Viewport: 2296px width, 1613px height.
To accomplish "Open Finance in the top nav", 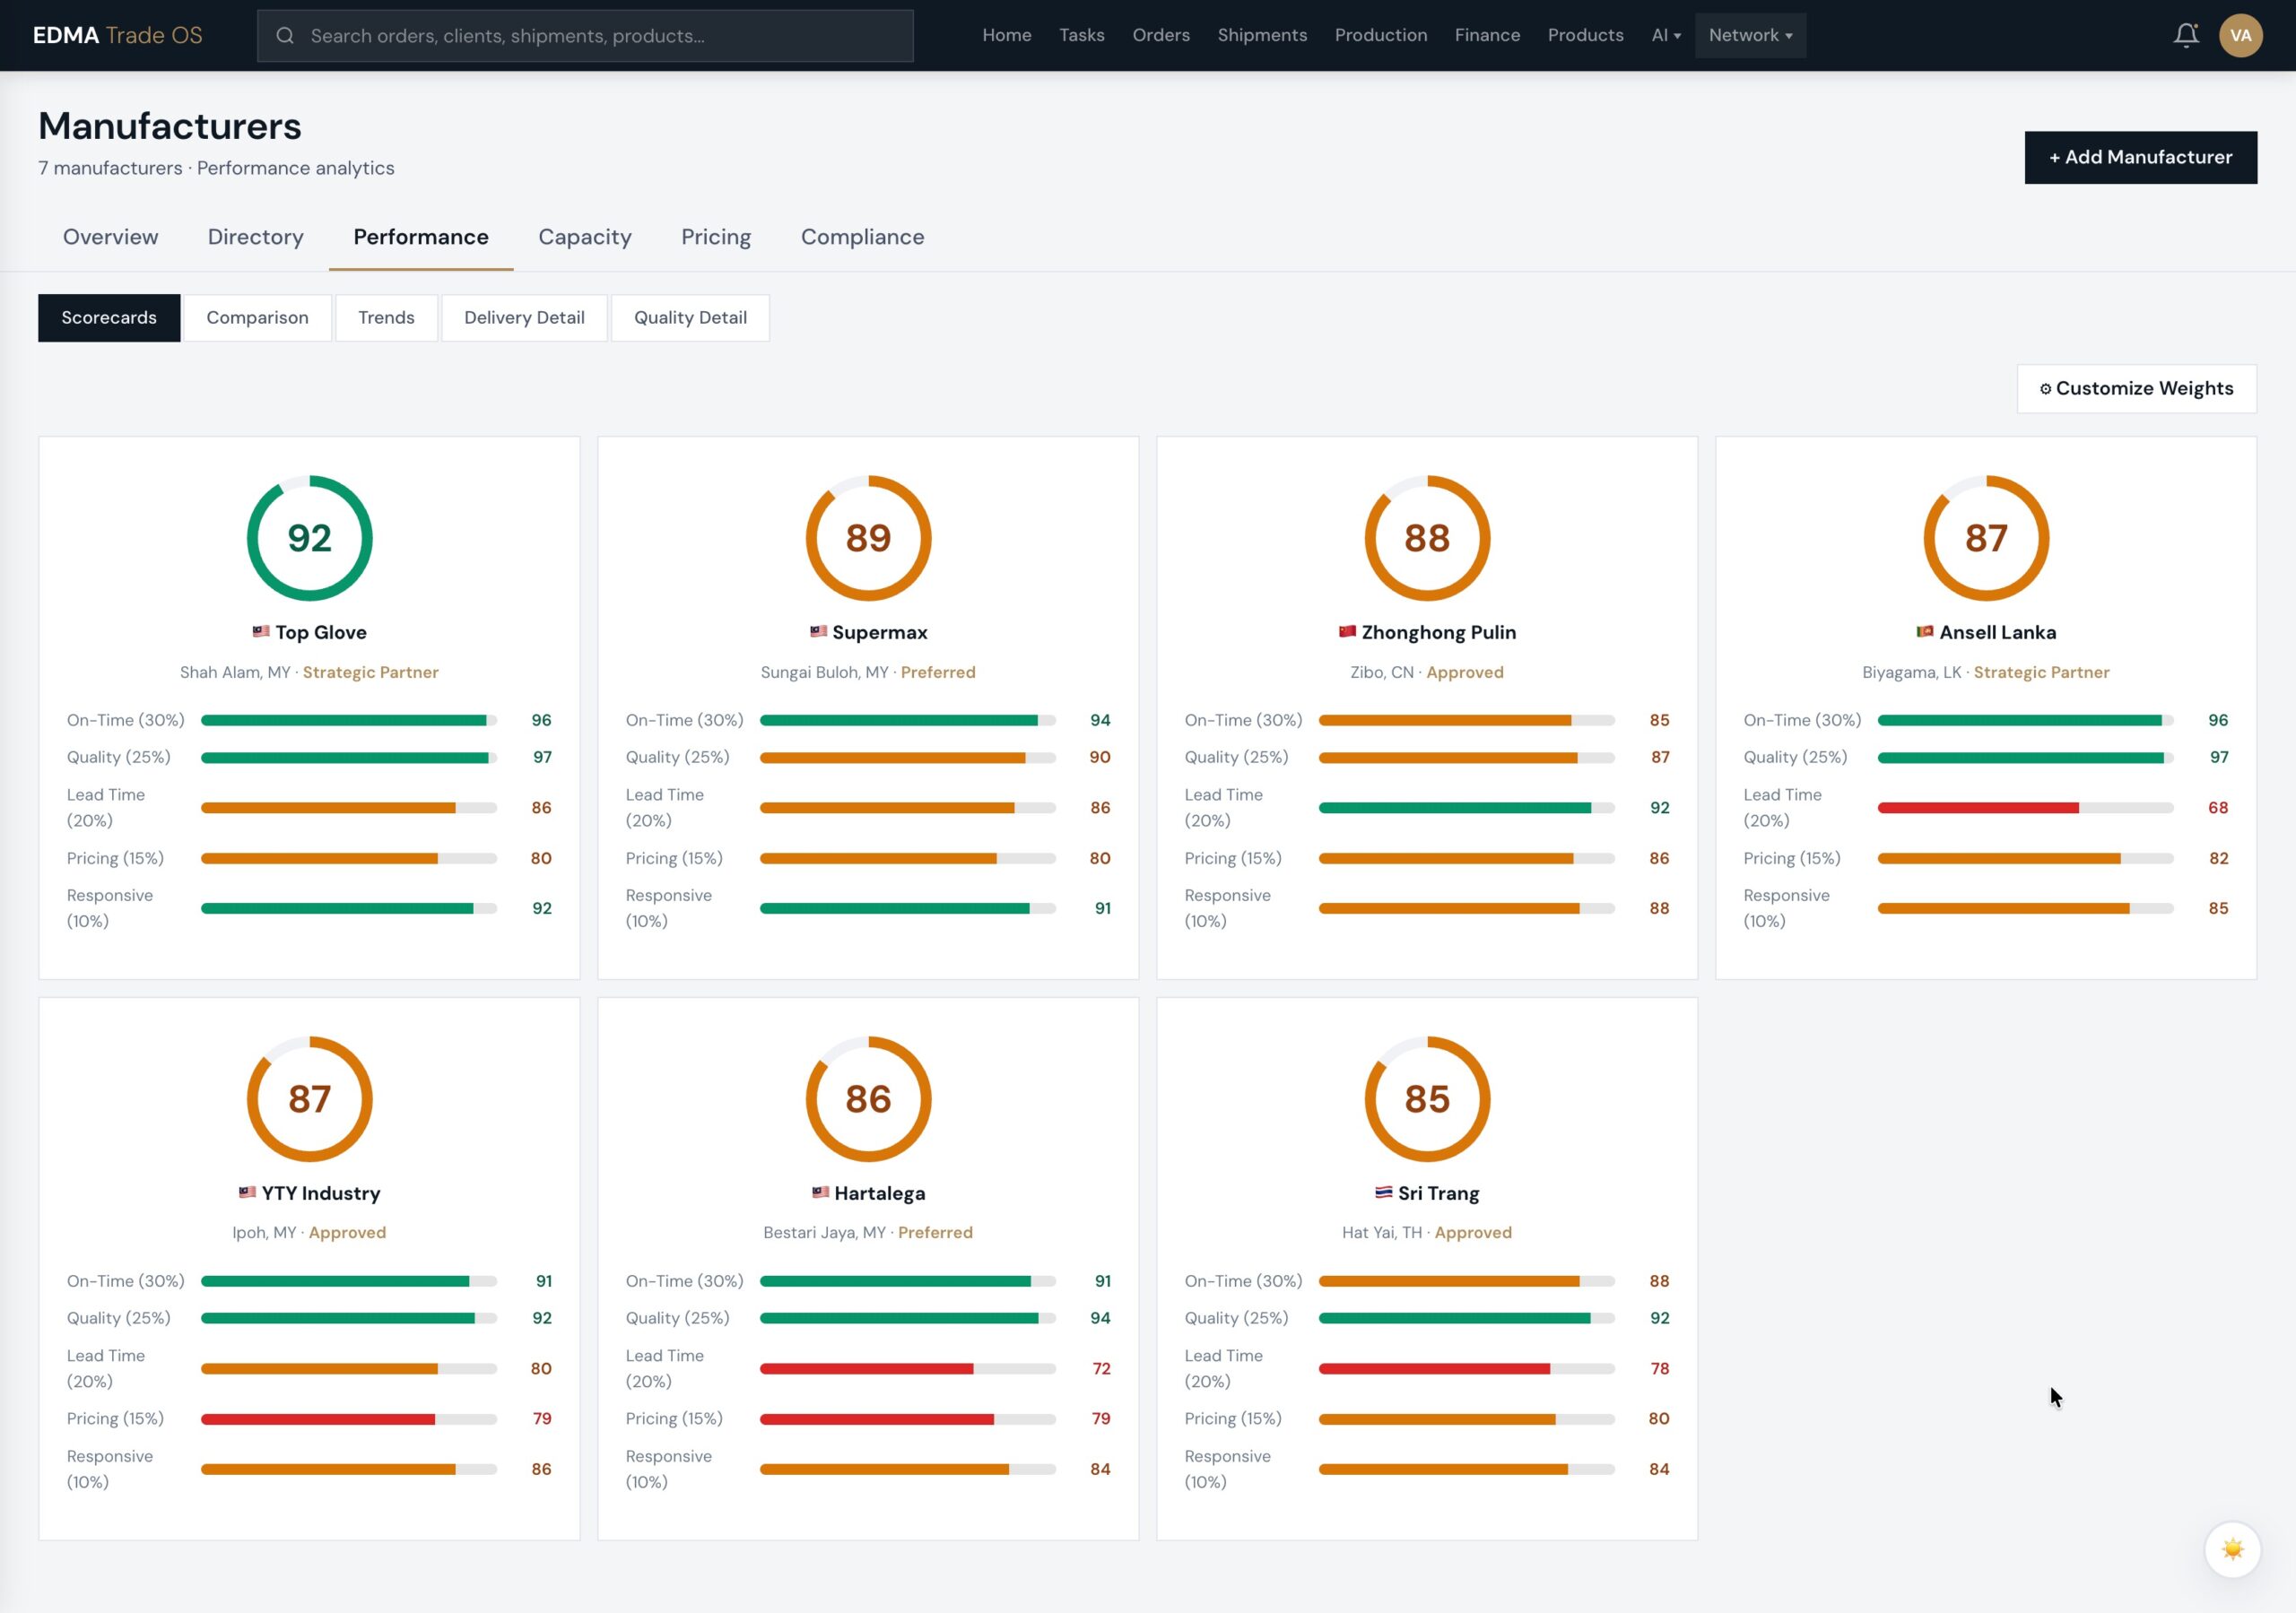I will point(1487,35).
